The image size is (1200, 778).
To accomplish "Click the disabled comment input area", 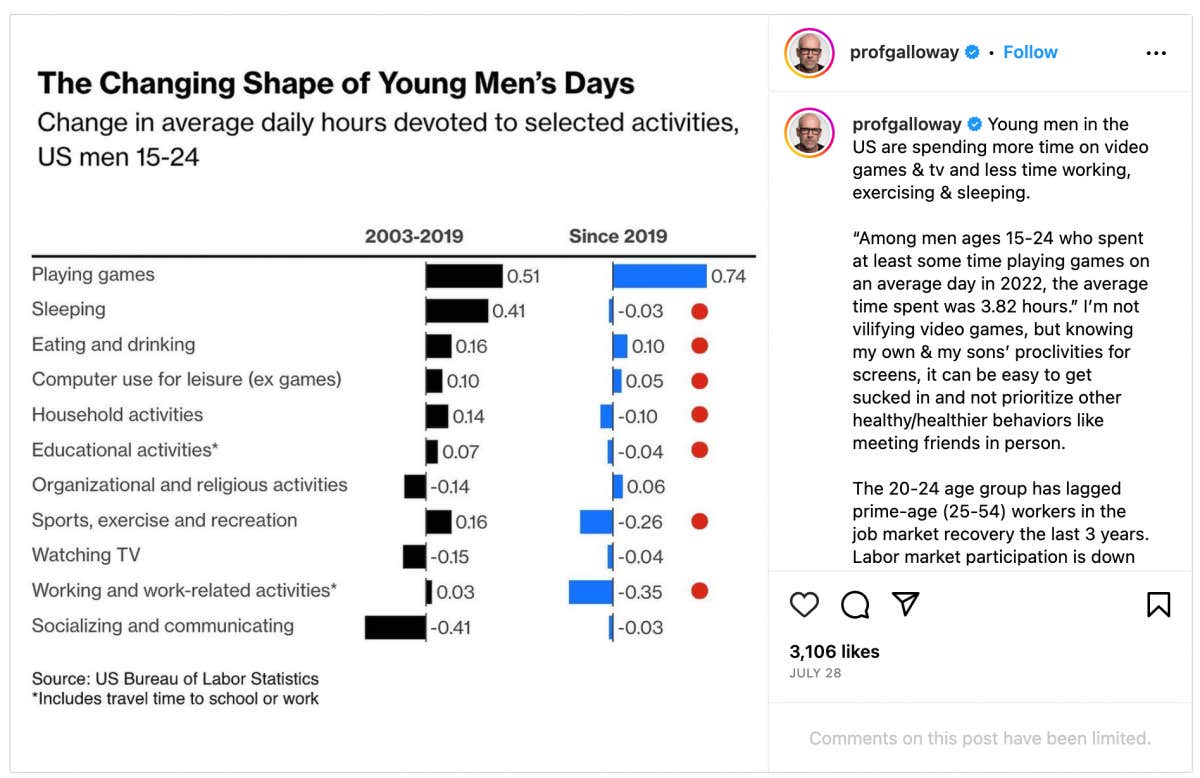I will [978, 738].
